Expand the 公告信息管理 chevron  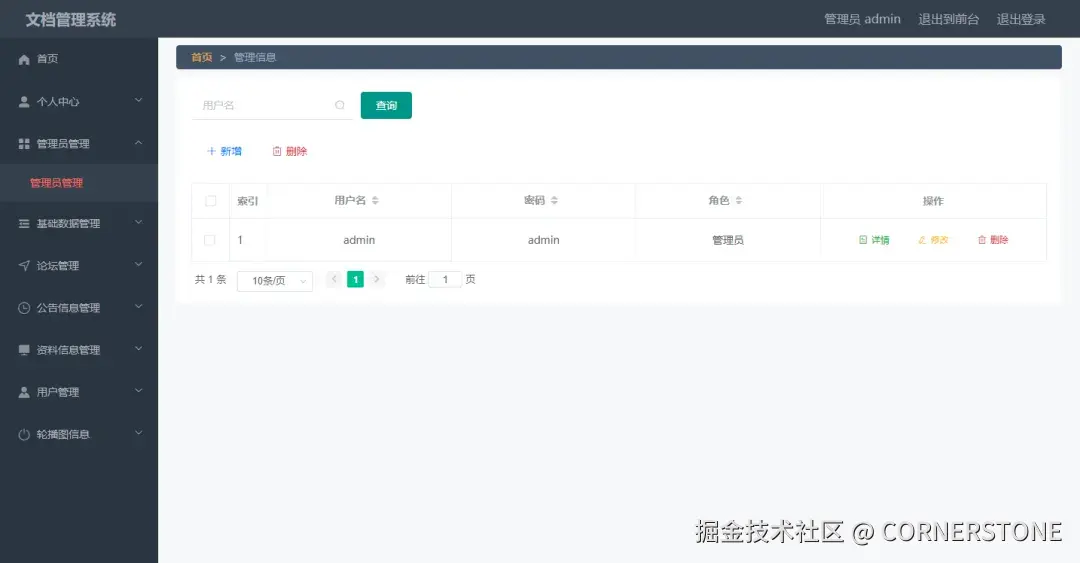click(x=138, y=307)
